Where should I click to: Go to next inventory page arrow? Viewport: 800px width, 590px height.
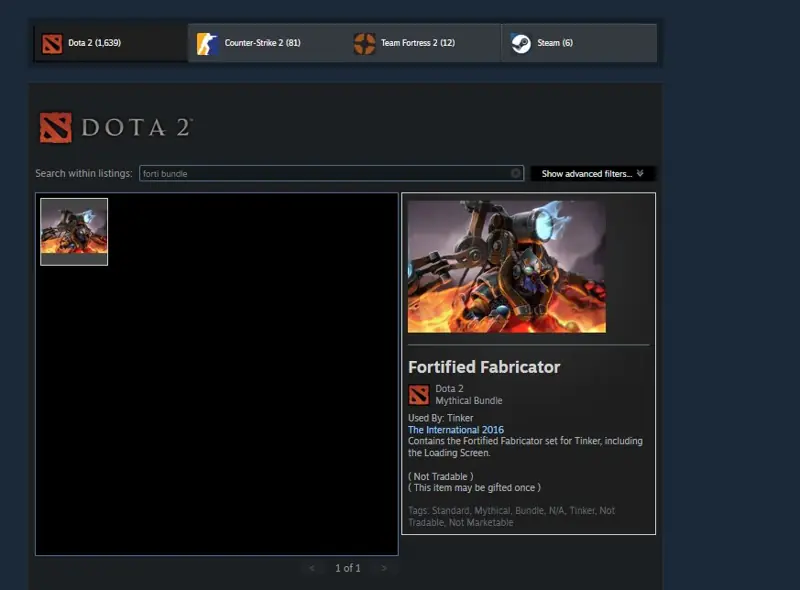click(384, 568)
